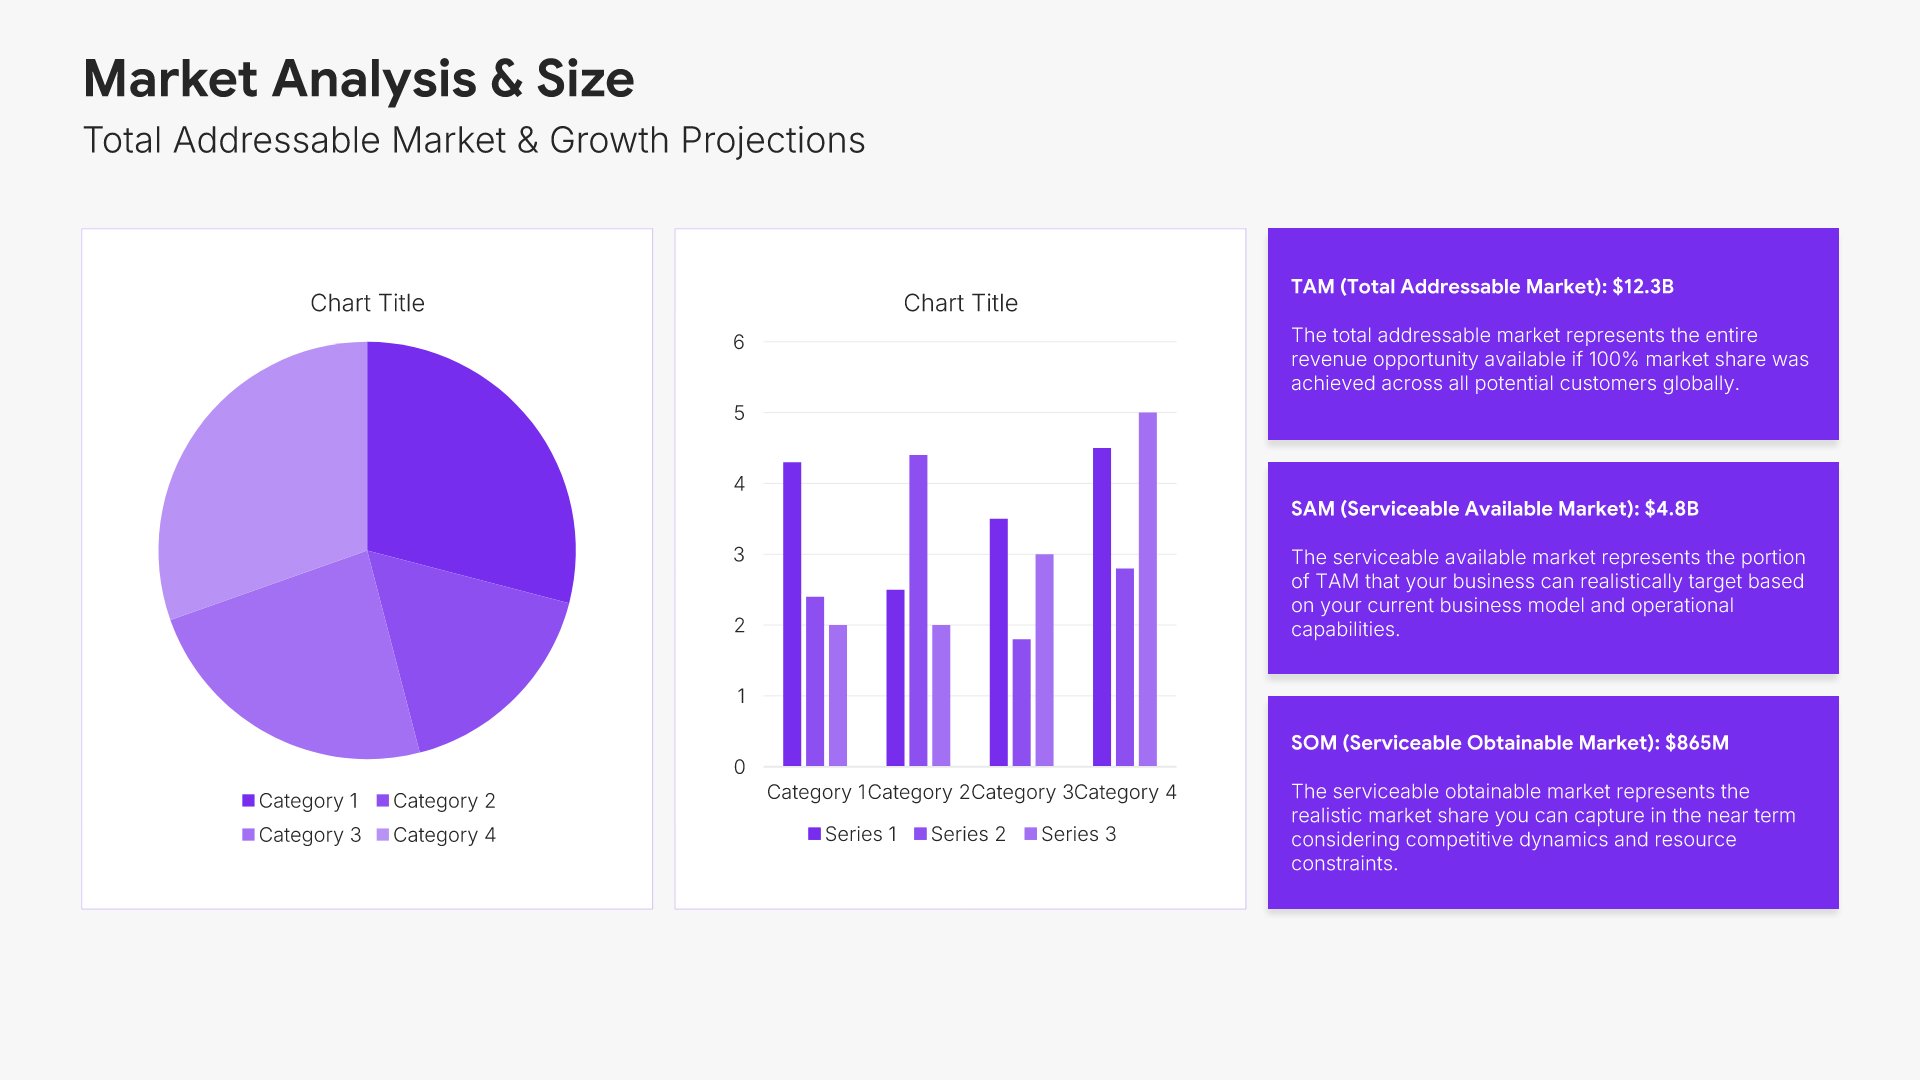Screen dimensions: 1920x1080
Task: Click the Category 1 legend swatch in the pie chart
Action: [248, 800]
